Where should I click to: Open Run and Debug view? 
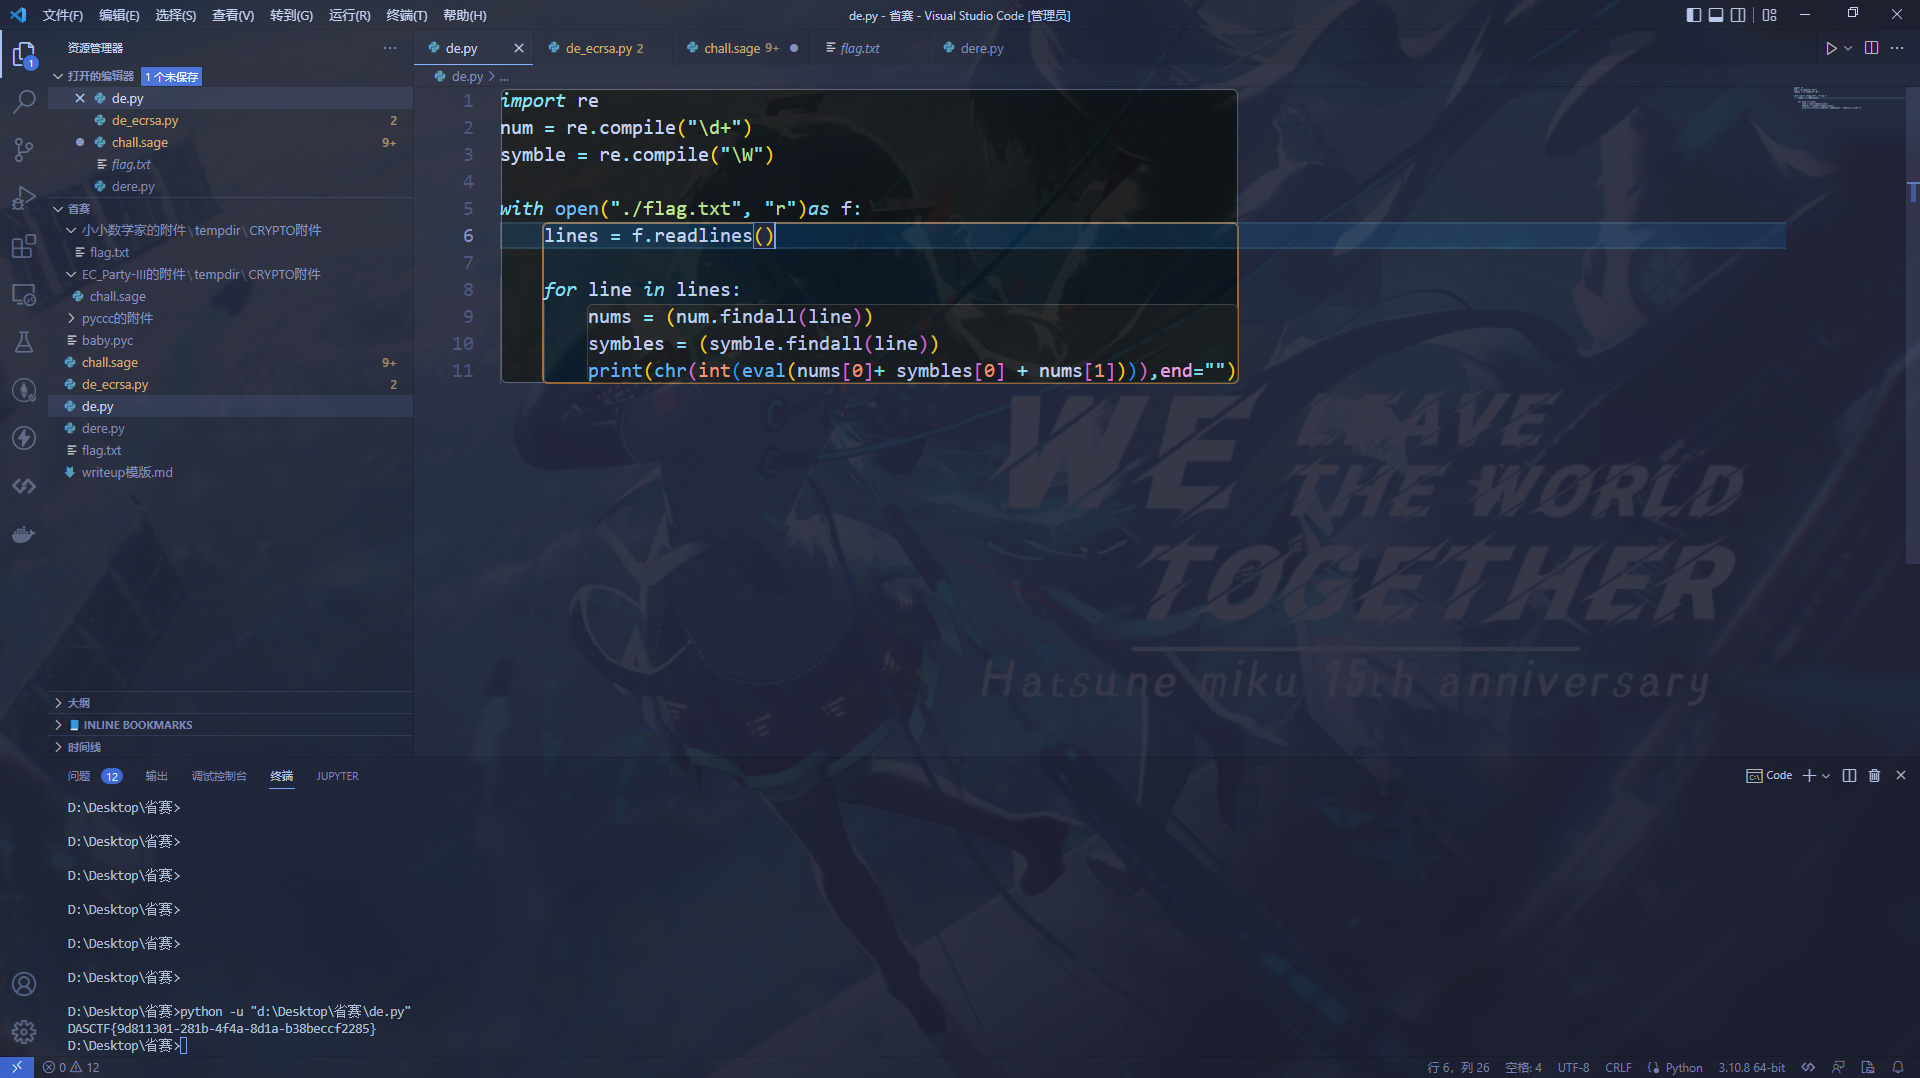[x=24, y=198]
